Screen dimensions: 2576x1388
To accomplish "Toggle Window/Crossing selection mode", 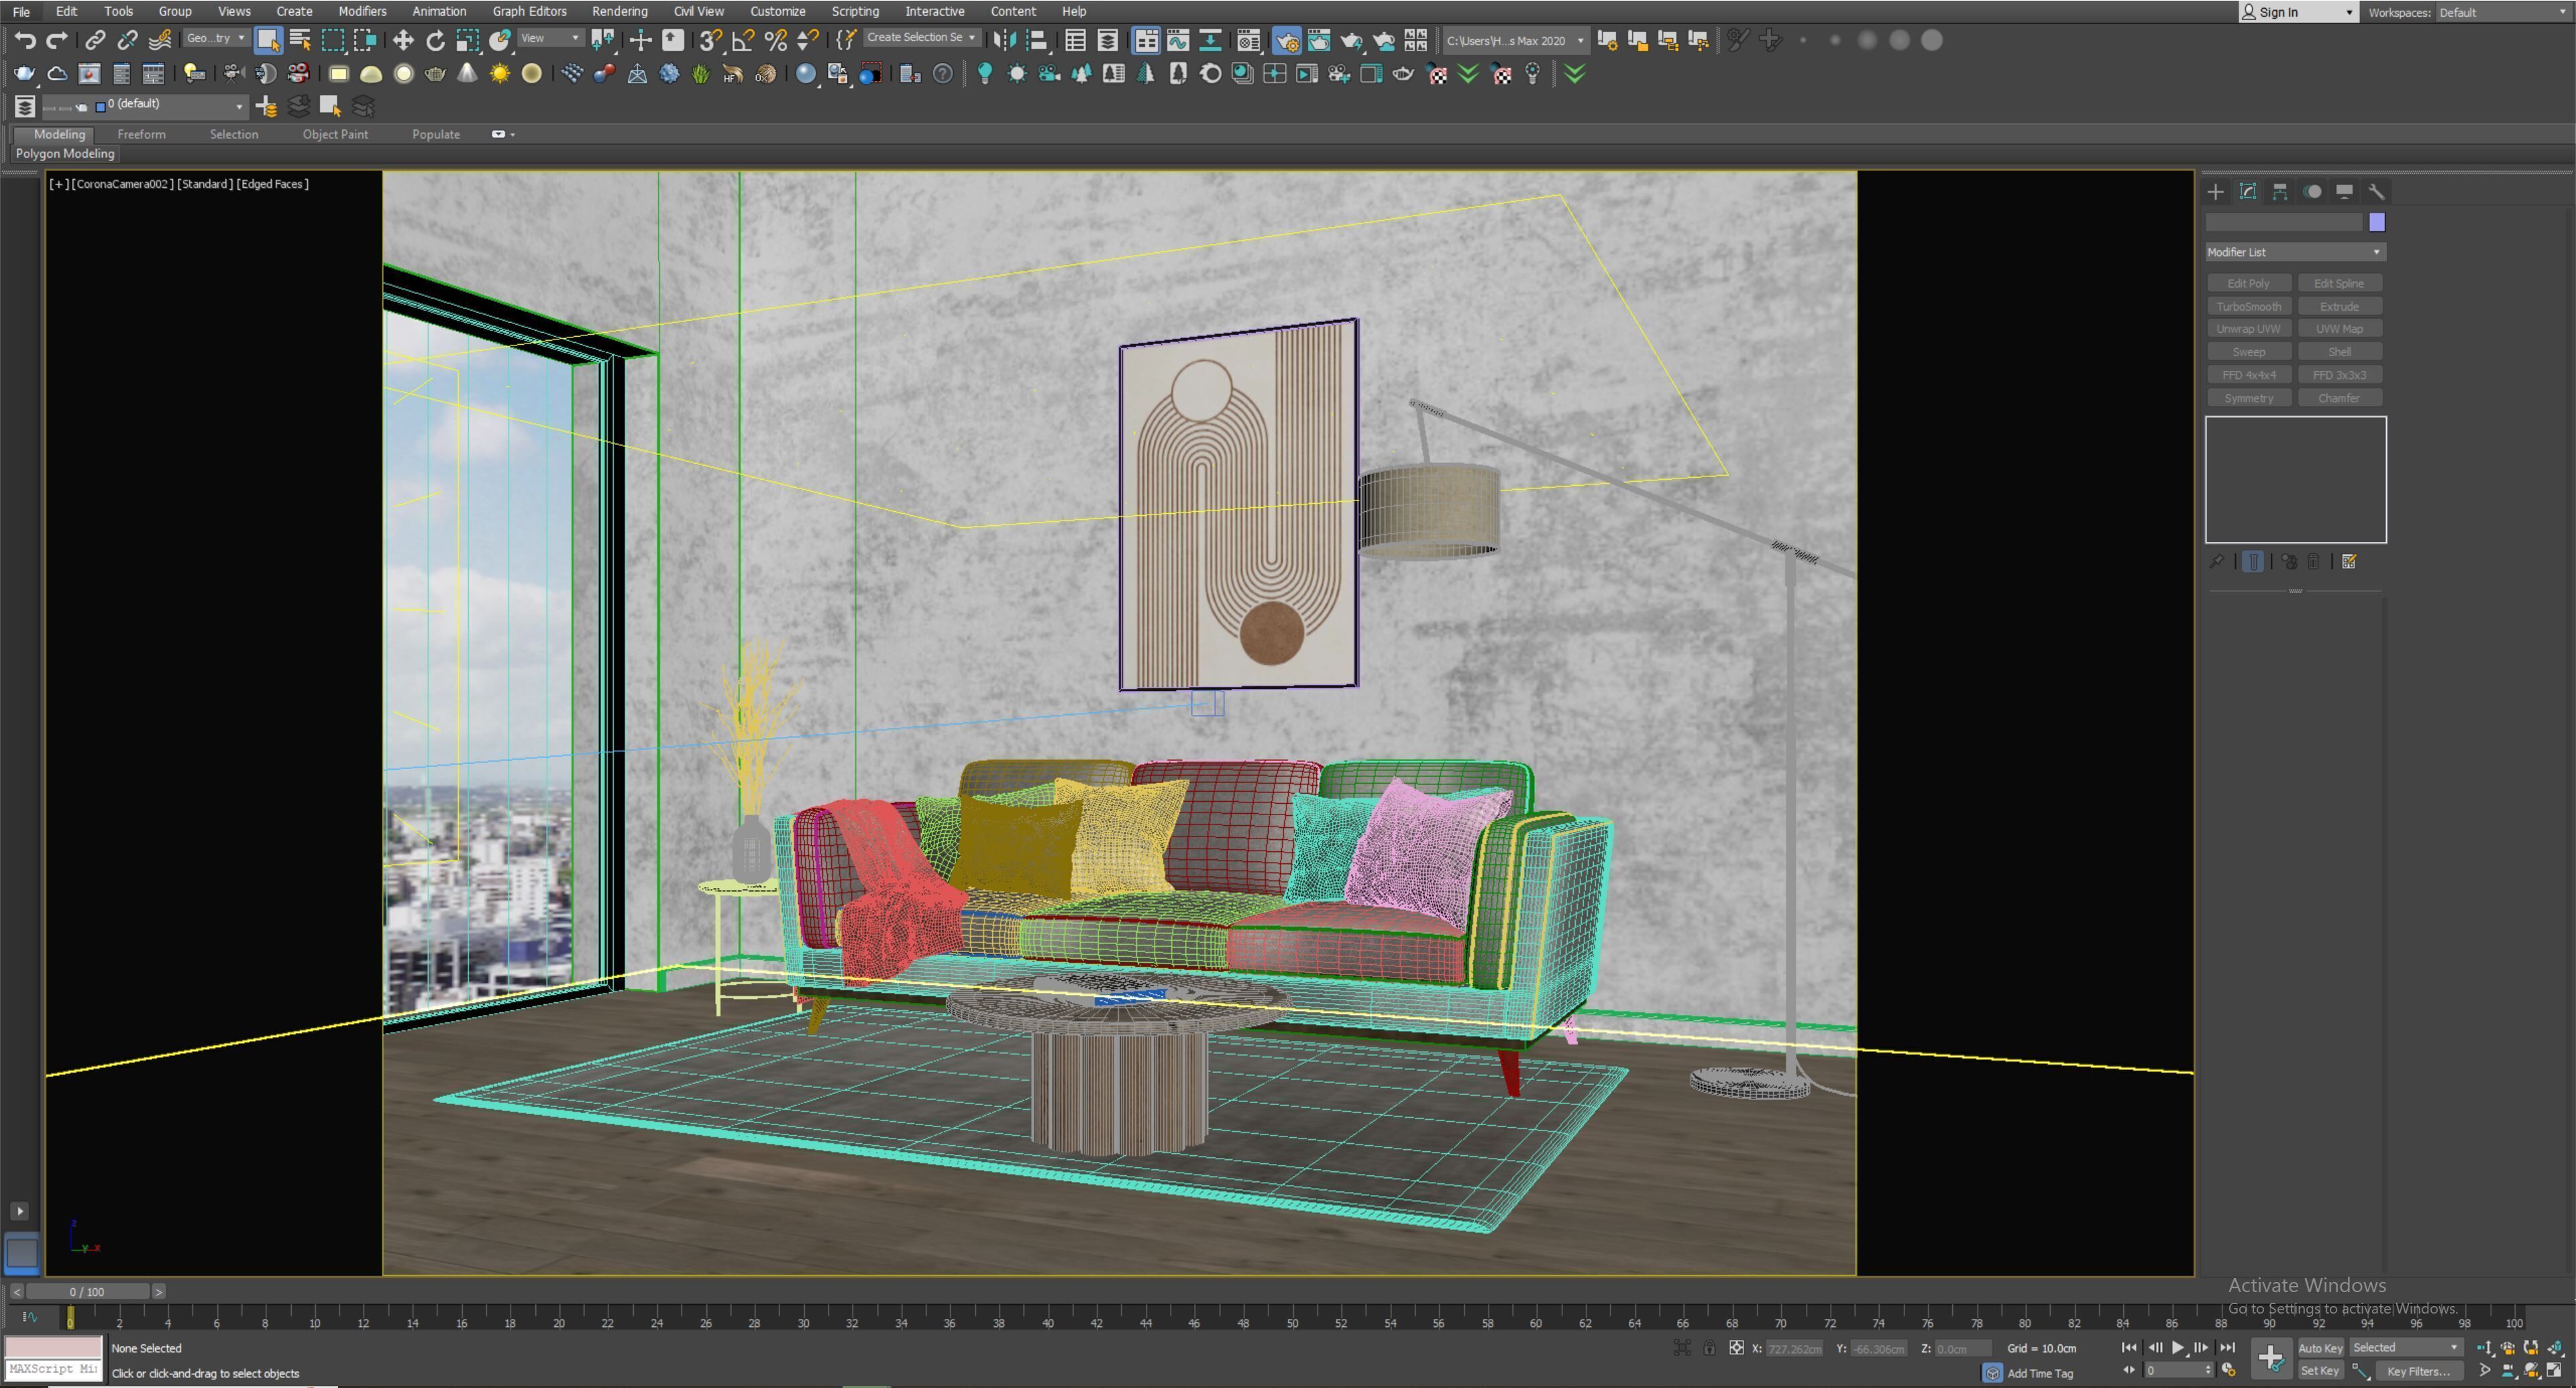I will pyautogui.click(x=365, y=40).
